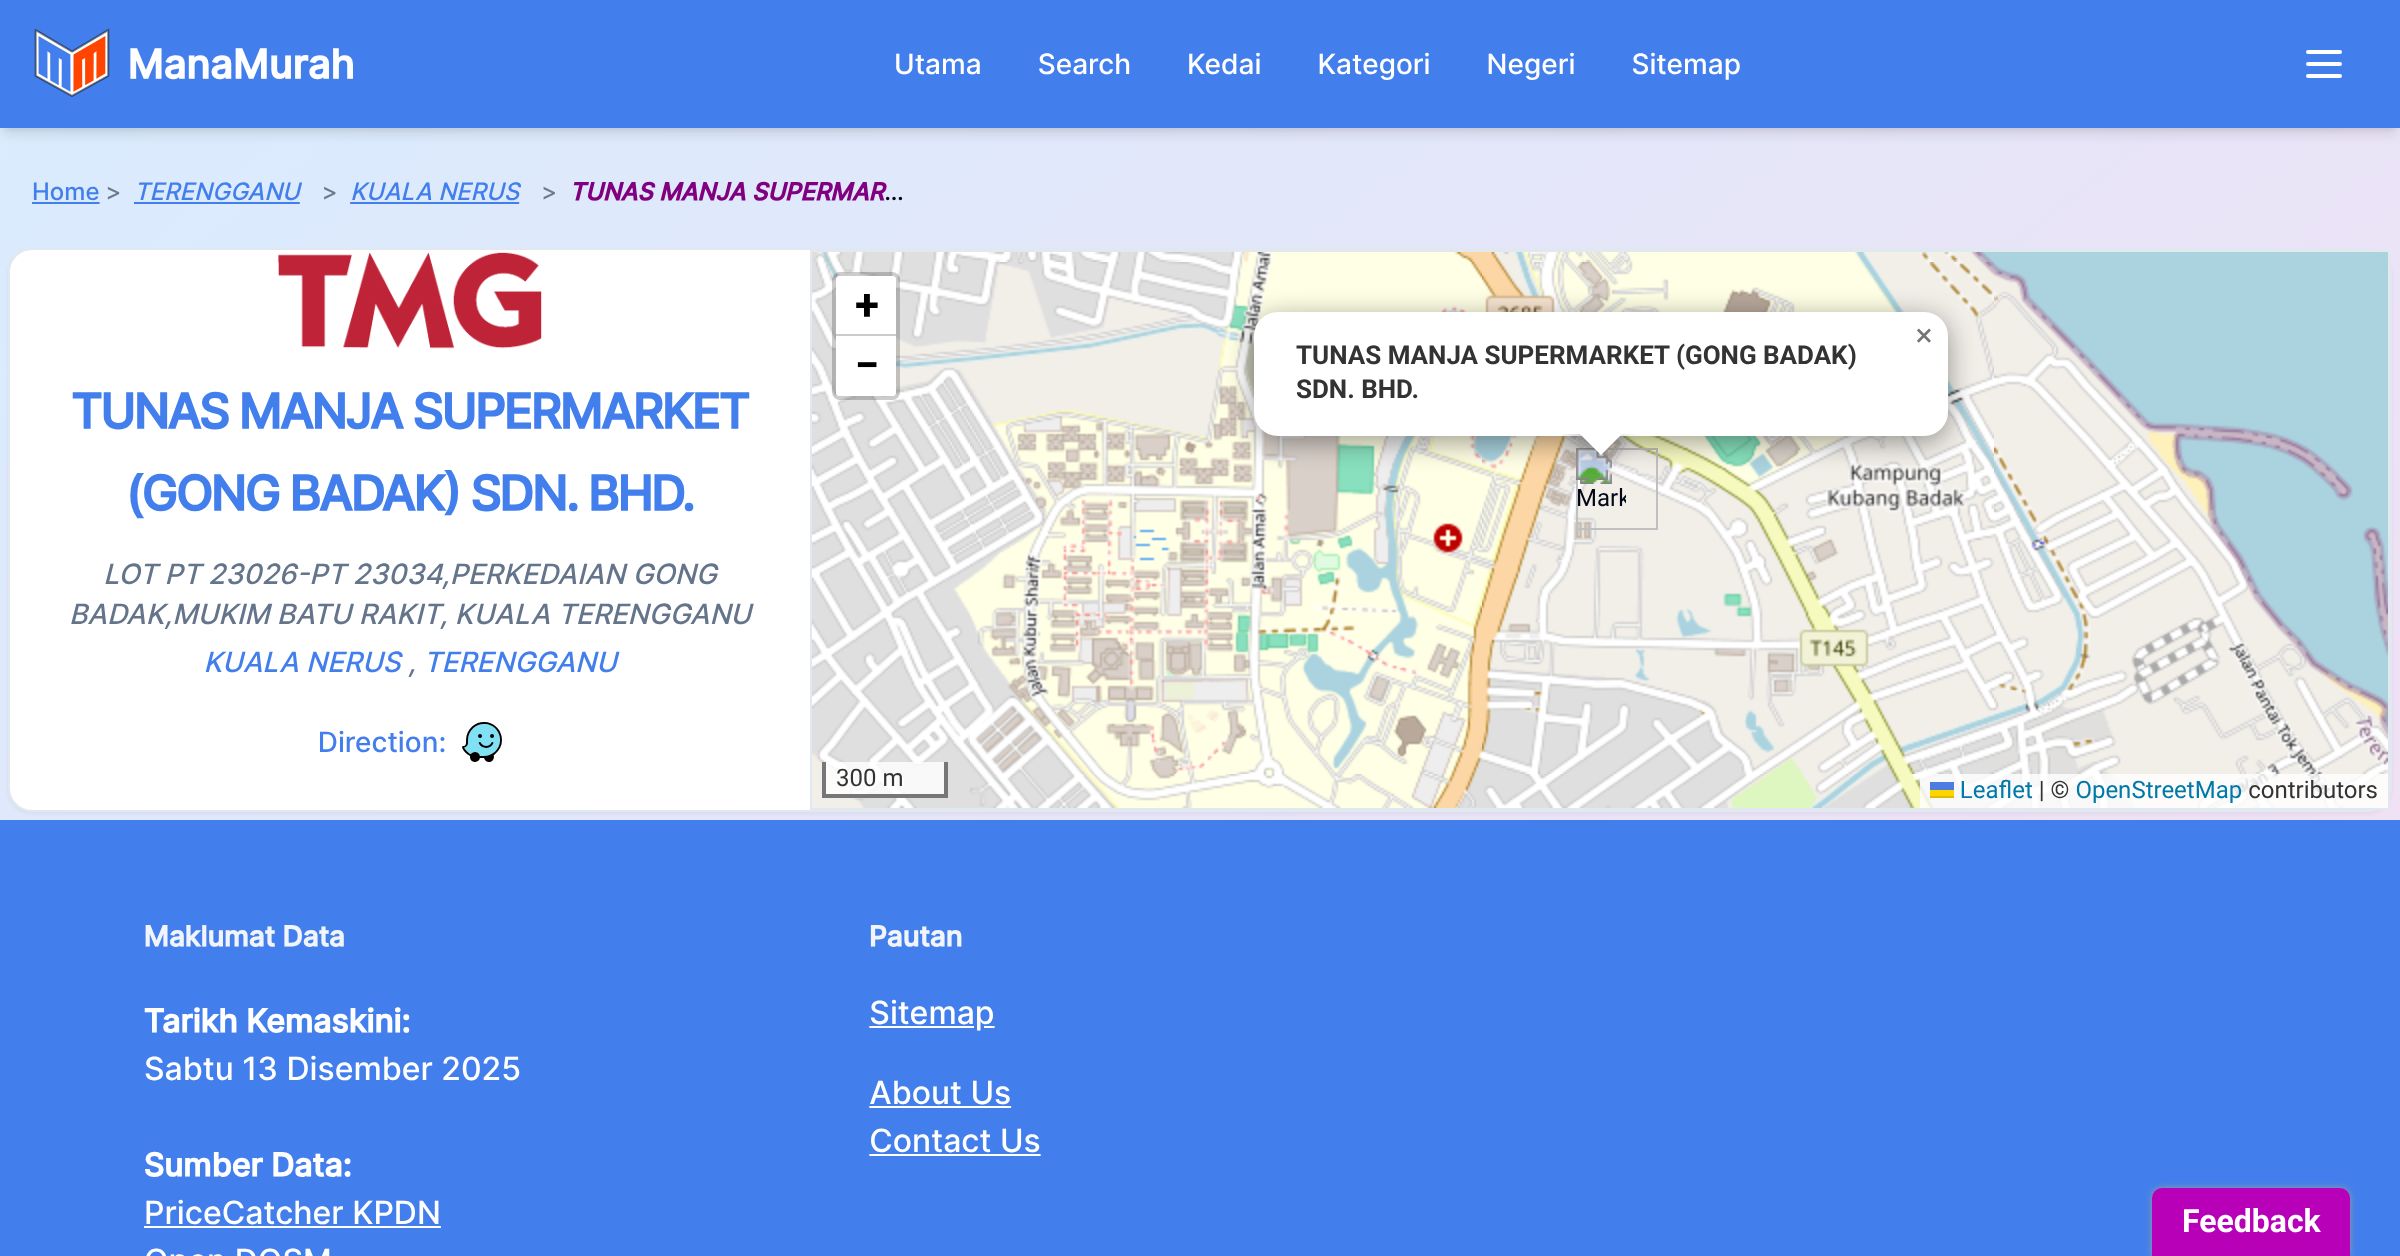
Task: Open the Kedai menu item
Action: [x=1223, y=64]
